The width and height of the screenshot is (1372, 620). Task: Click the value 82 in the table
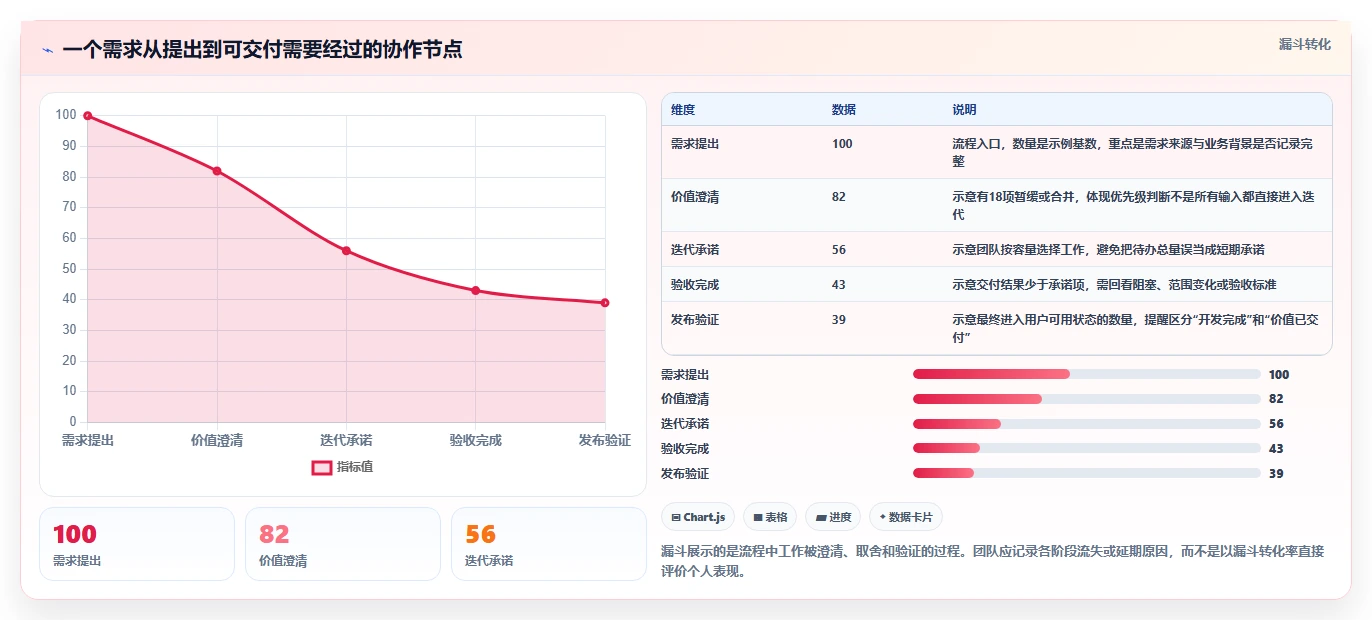coord(839,197)
